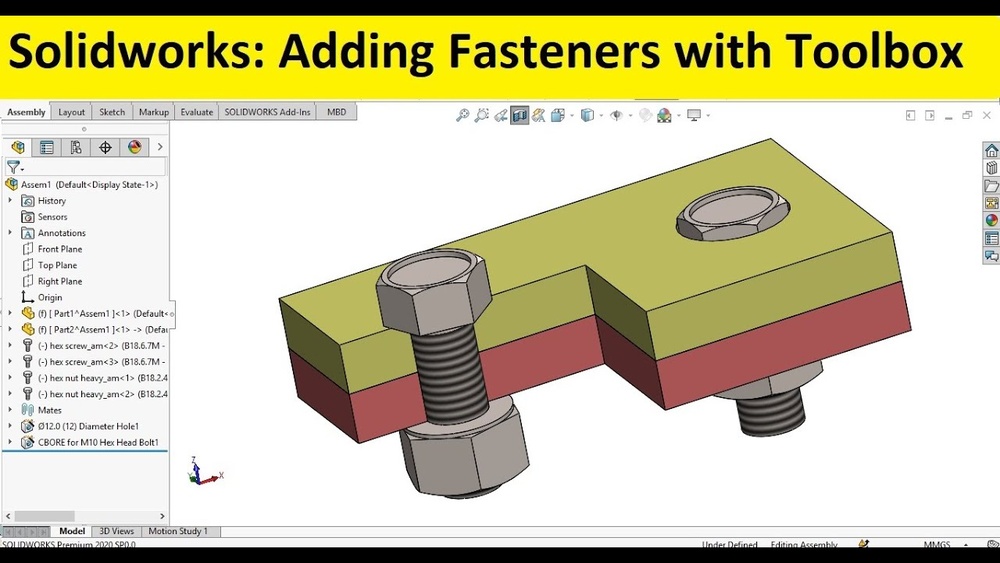Image resolution: width=1000 pixels, height=563 pixels.
Task: Open the Appearances task pane icon
Action: tap(991, 221)
